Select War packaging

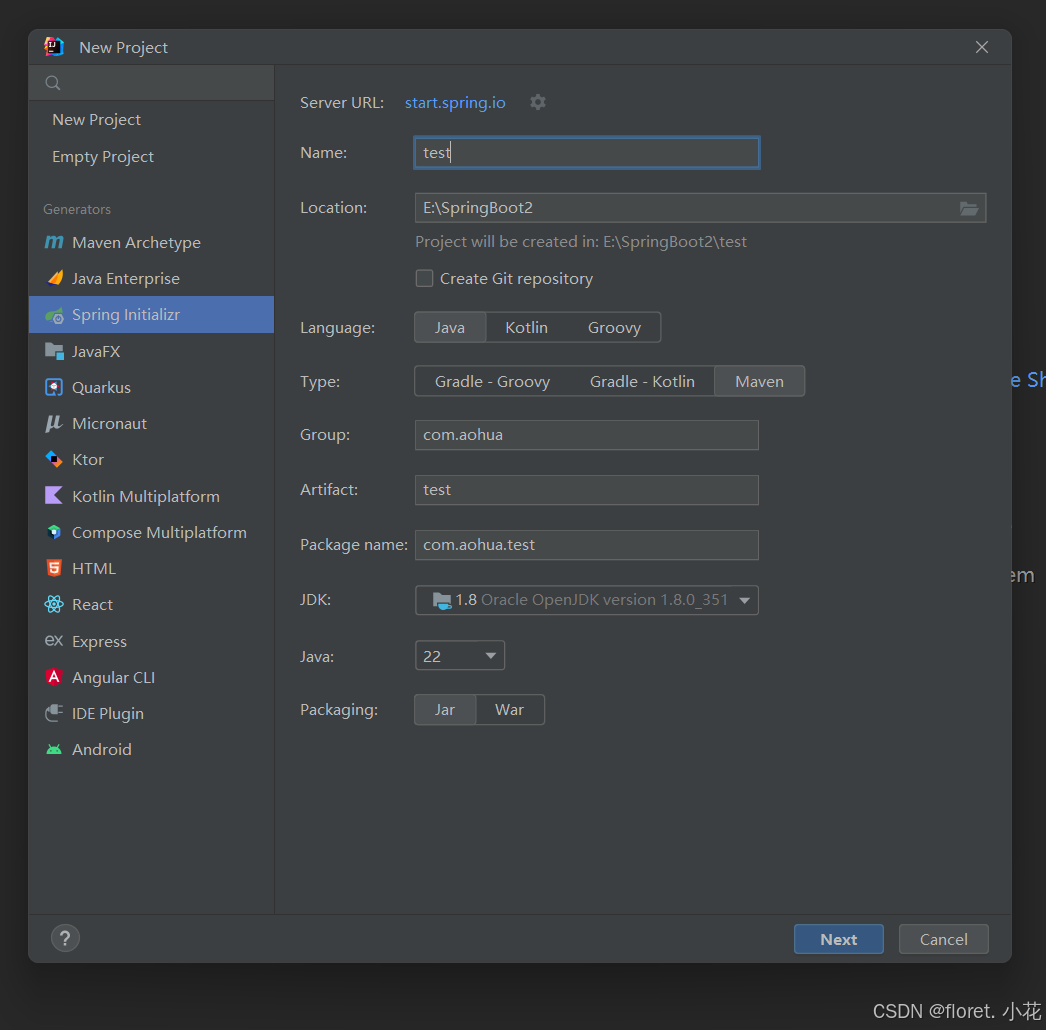coord(510,710)
